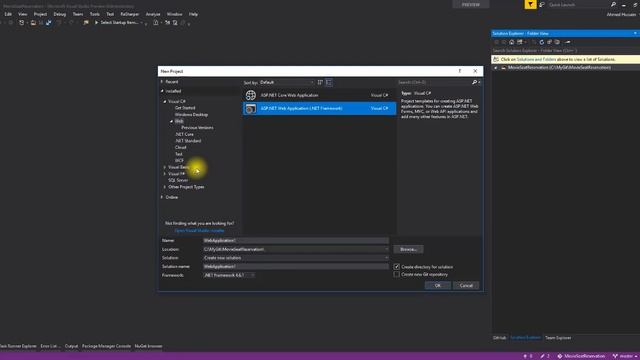Switch to Output tab

point(71,346)
